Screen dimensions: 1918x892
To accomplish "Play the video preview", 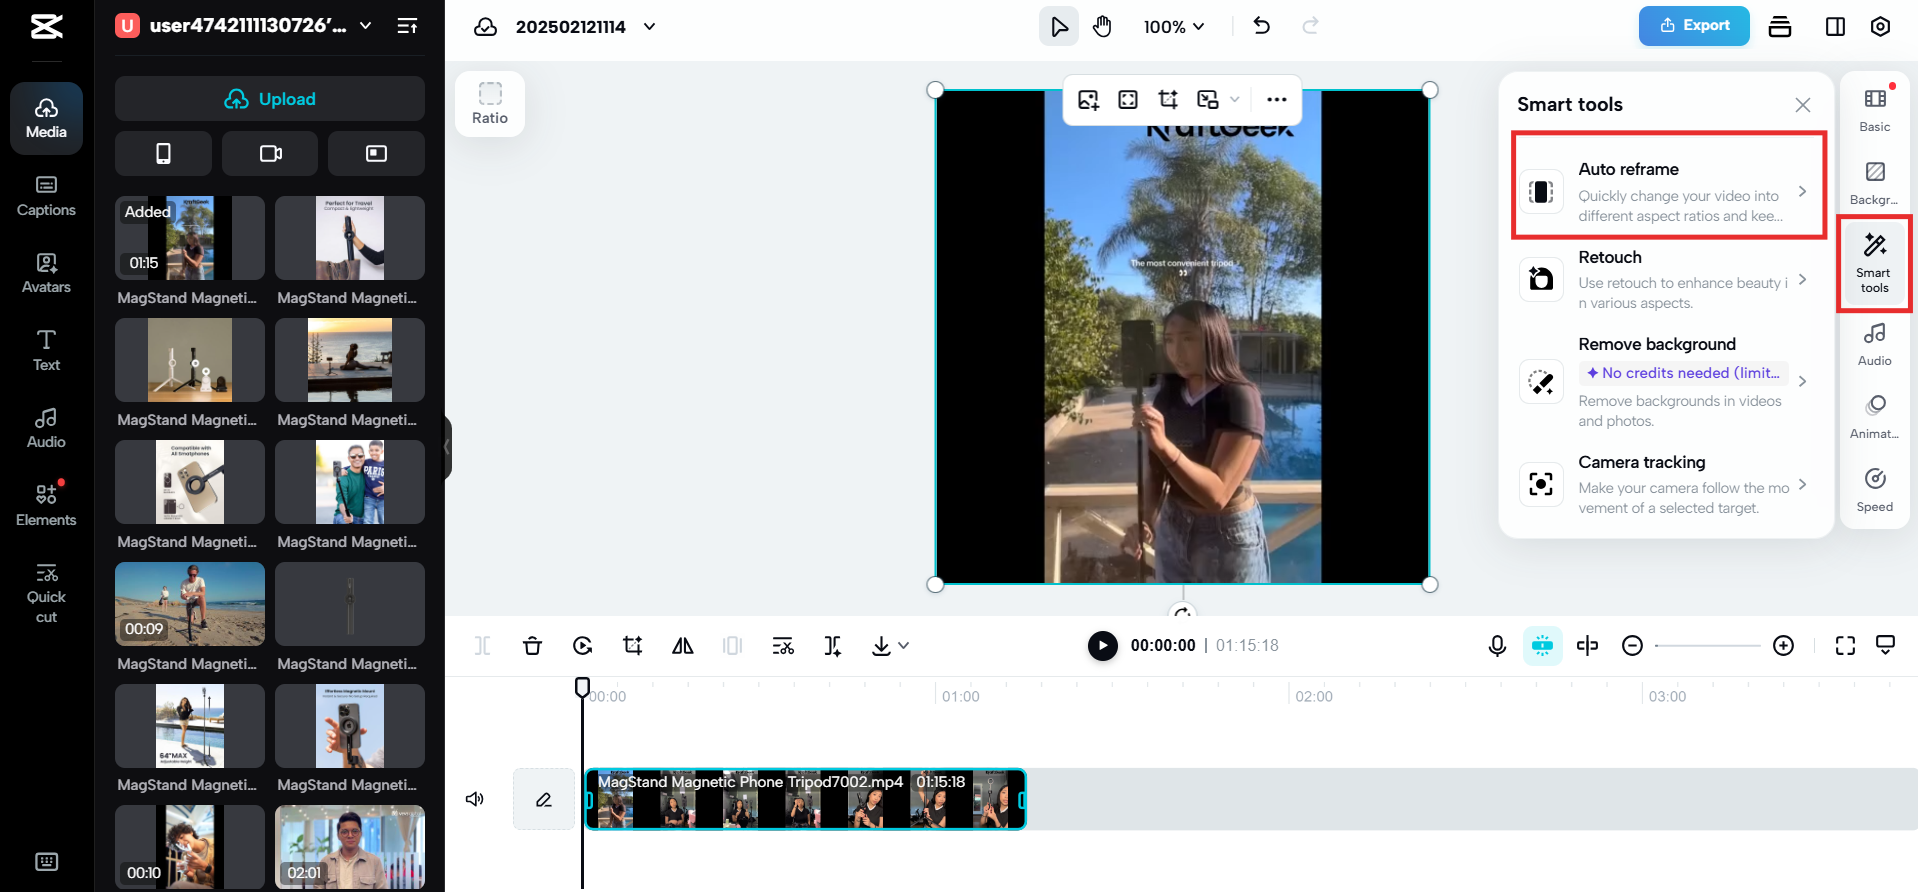I will click(1102, 646).
